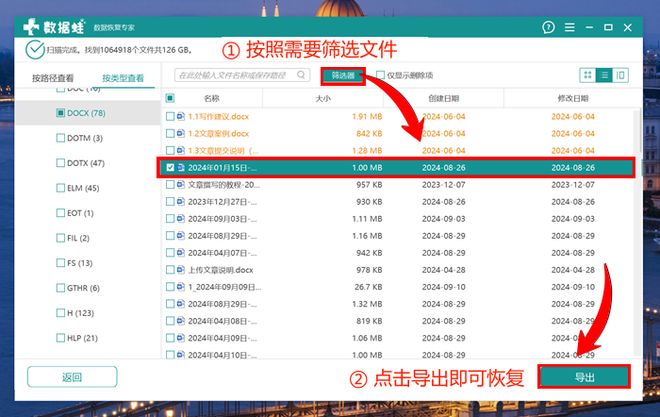
Task: Check the DOTX (47) type checkbox
Action: pos(61,163)
